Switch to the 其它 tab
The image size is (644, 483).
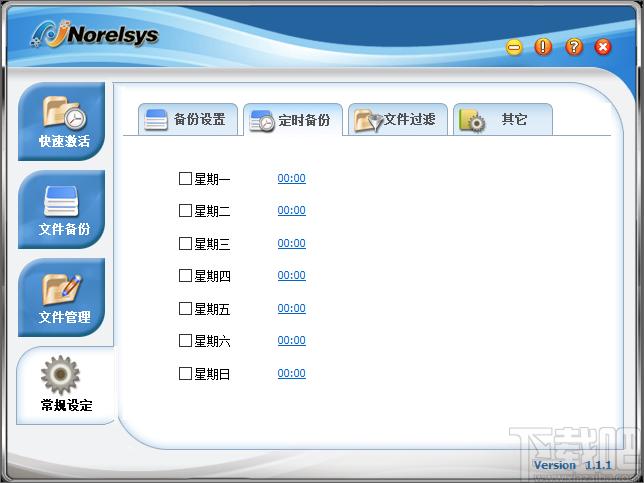point(503,119)
